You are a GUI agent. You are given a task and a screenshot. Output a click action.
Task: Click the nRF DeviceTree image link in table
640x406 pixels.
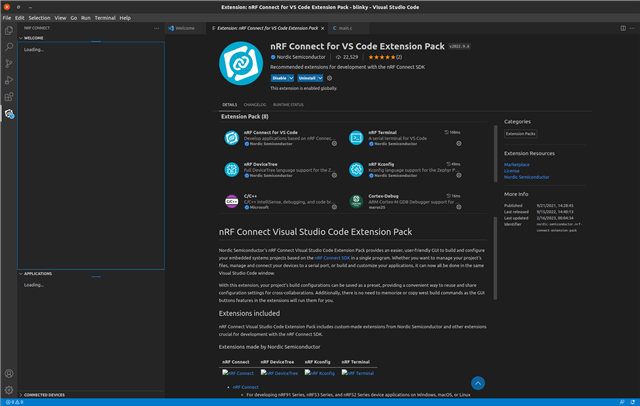[x=279, y=373]
